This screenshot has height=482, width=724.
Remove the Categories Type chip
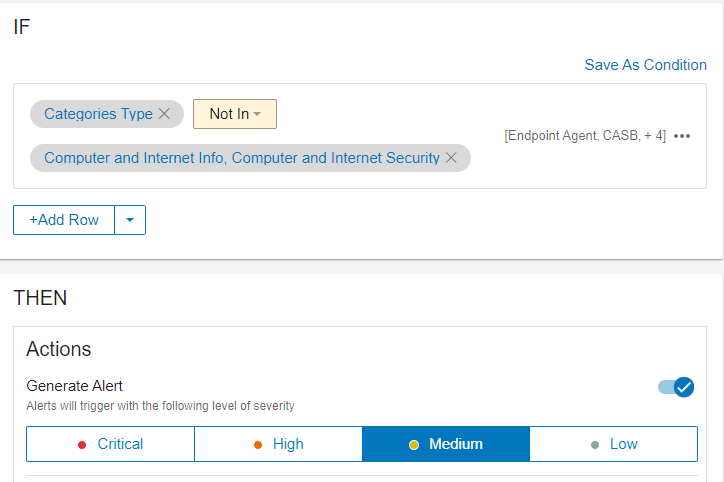[164, 114]
